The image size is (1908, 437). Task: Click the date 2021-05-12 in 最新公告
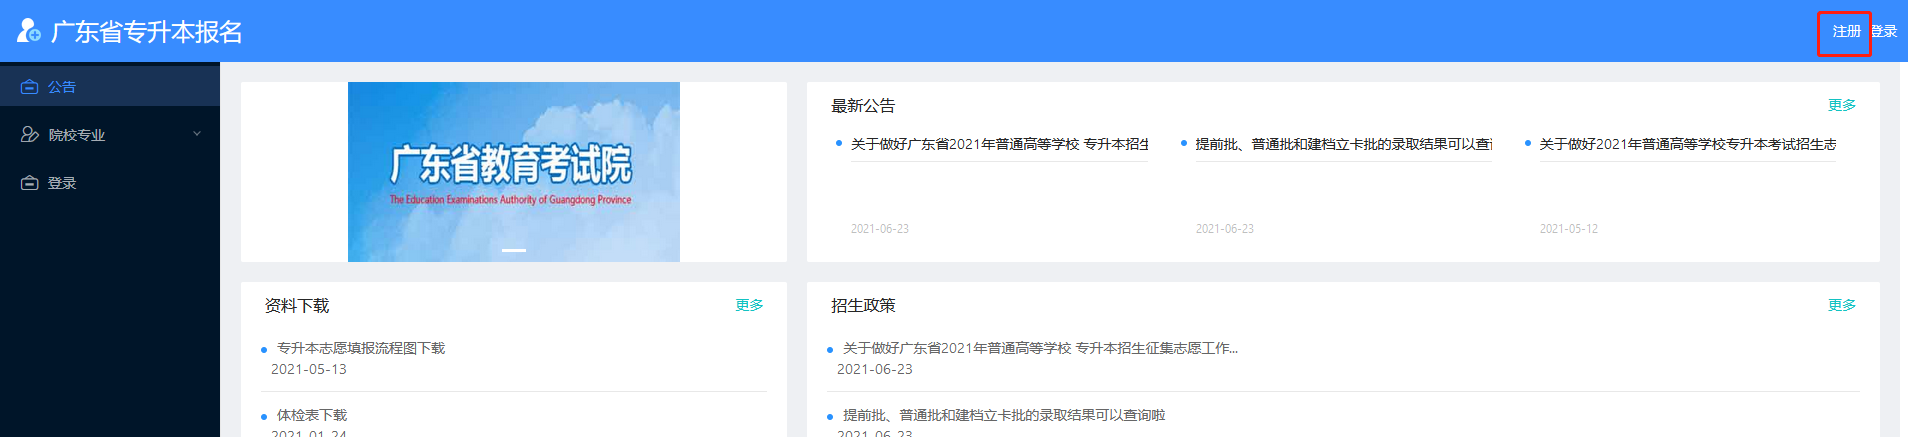pyautogui.click(x=1569, y=229)
